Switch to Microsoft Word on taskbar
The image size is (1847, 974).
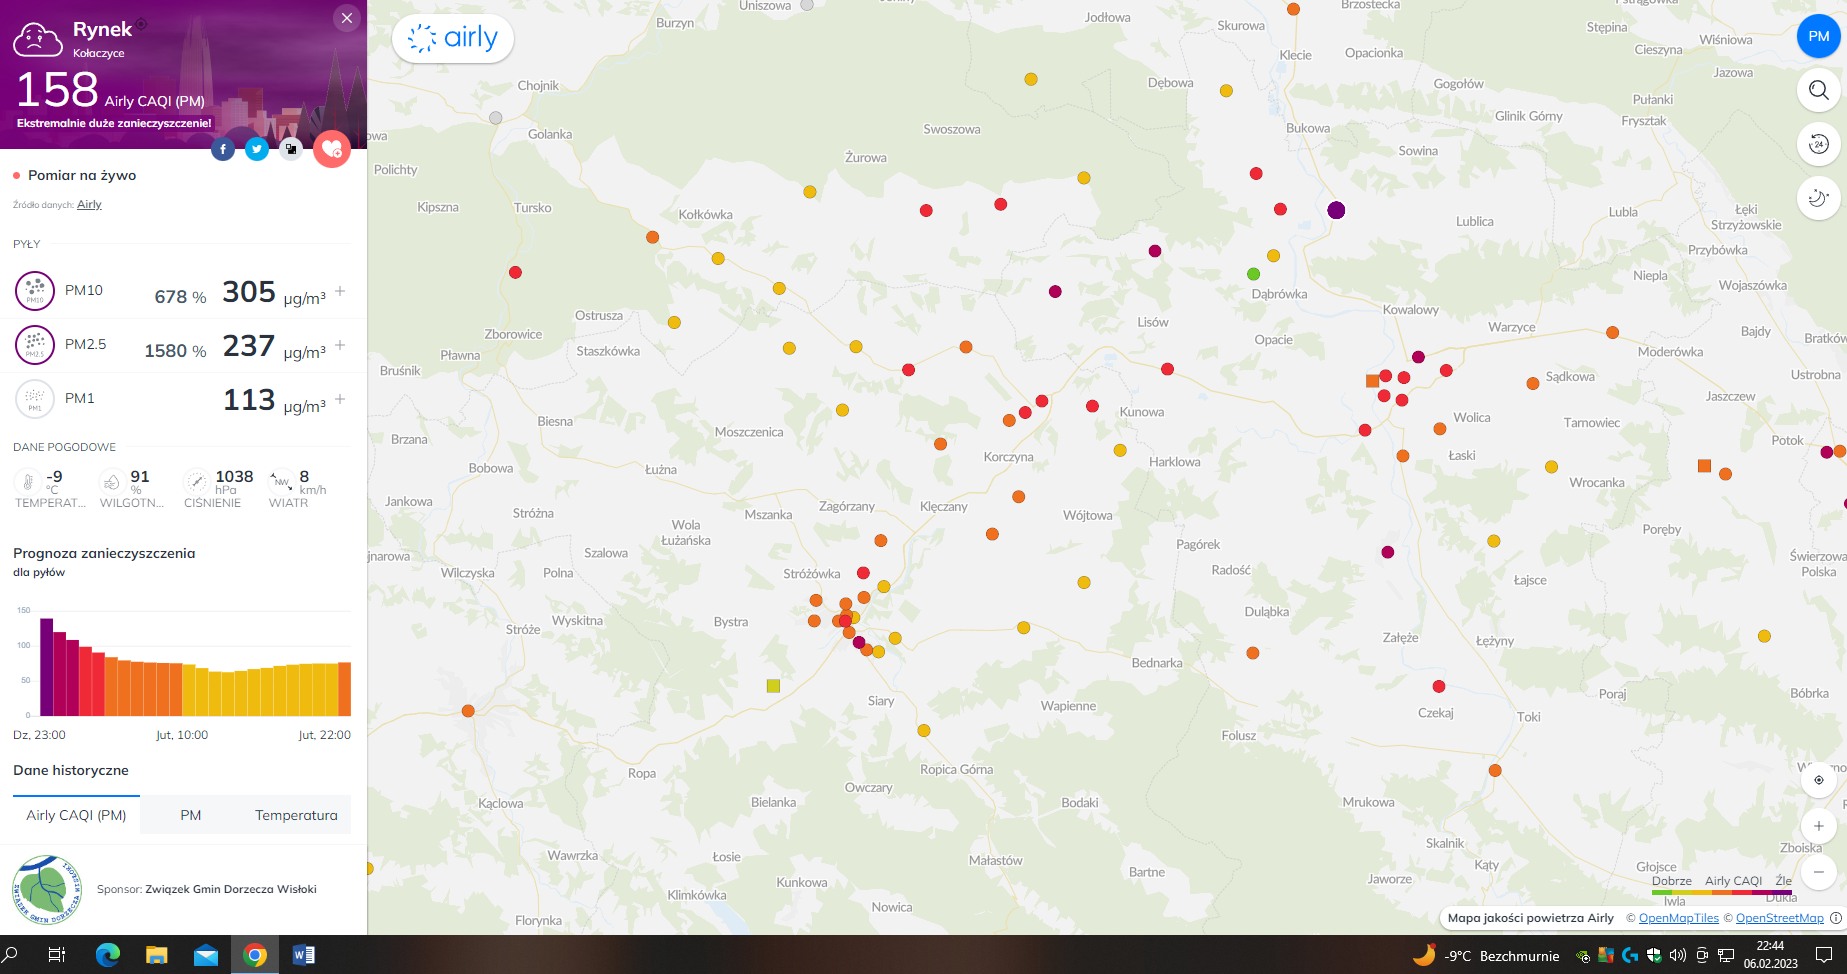pyautogui.click(x=303, y=955)
